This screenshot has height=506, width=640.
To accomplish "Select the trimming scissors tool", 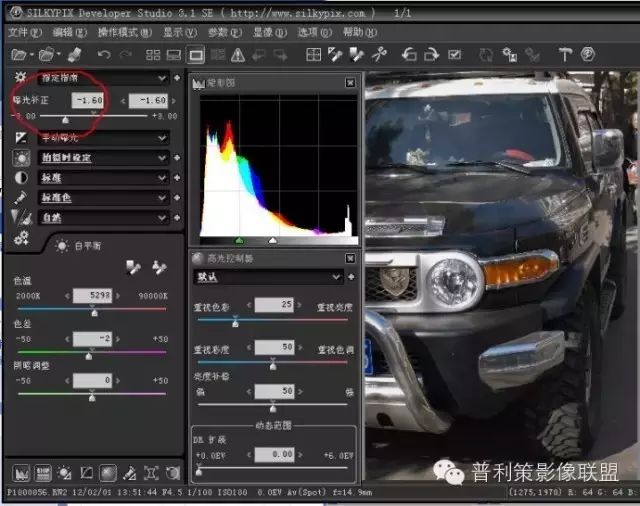I will [x=379, y=54].
